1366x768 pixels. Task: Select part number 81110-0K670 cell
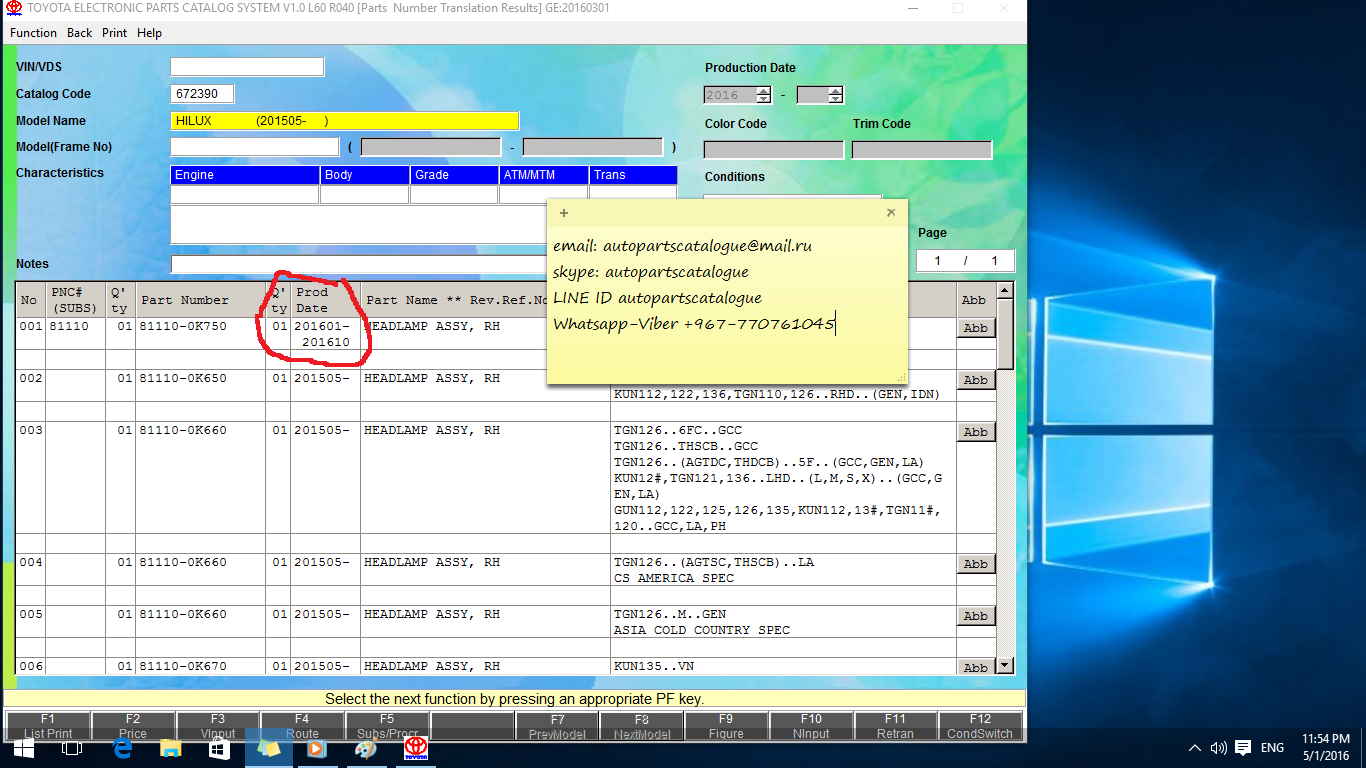(200, 666)
